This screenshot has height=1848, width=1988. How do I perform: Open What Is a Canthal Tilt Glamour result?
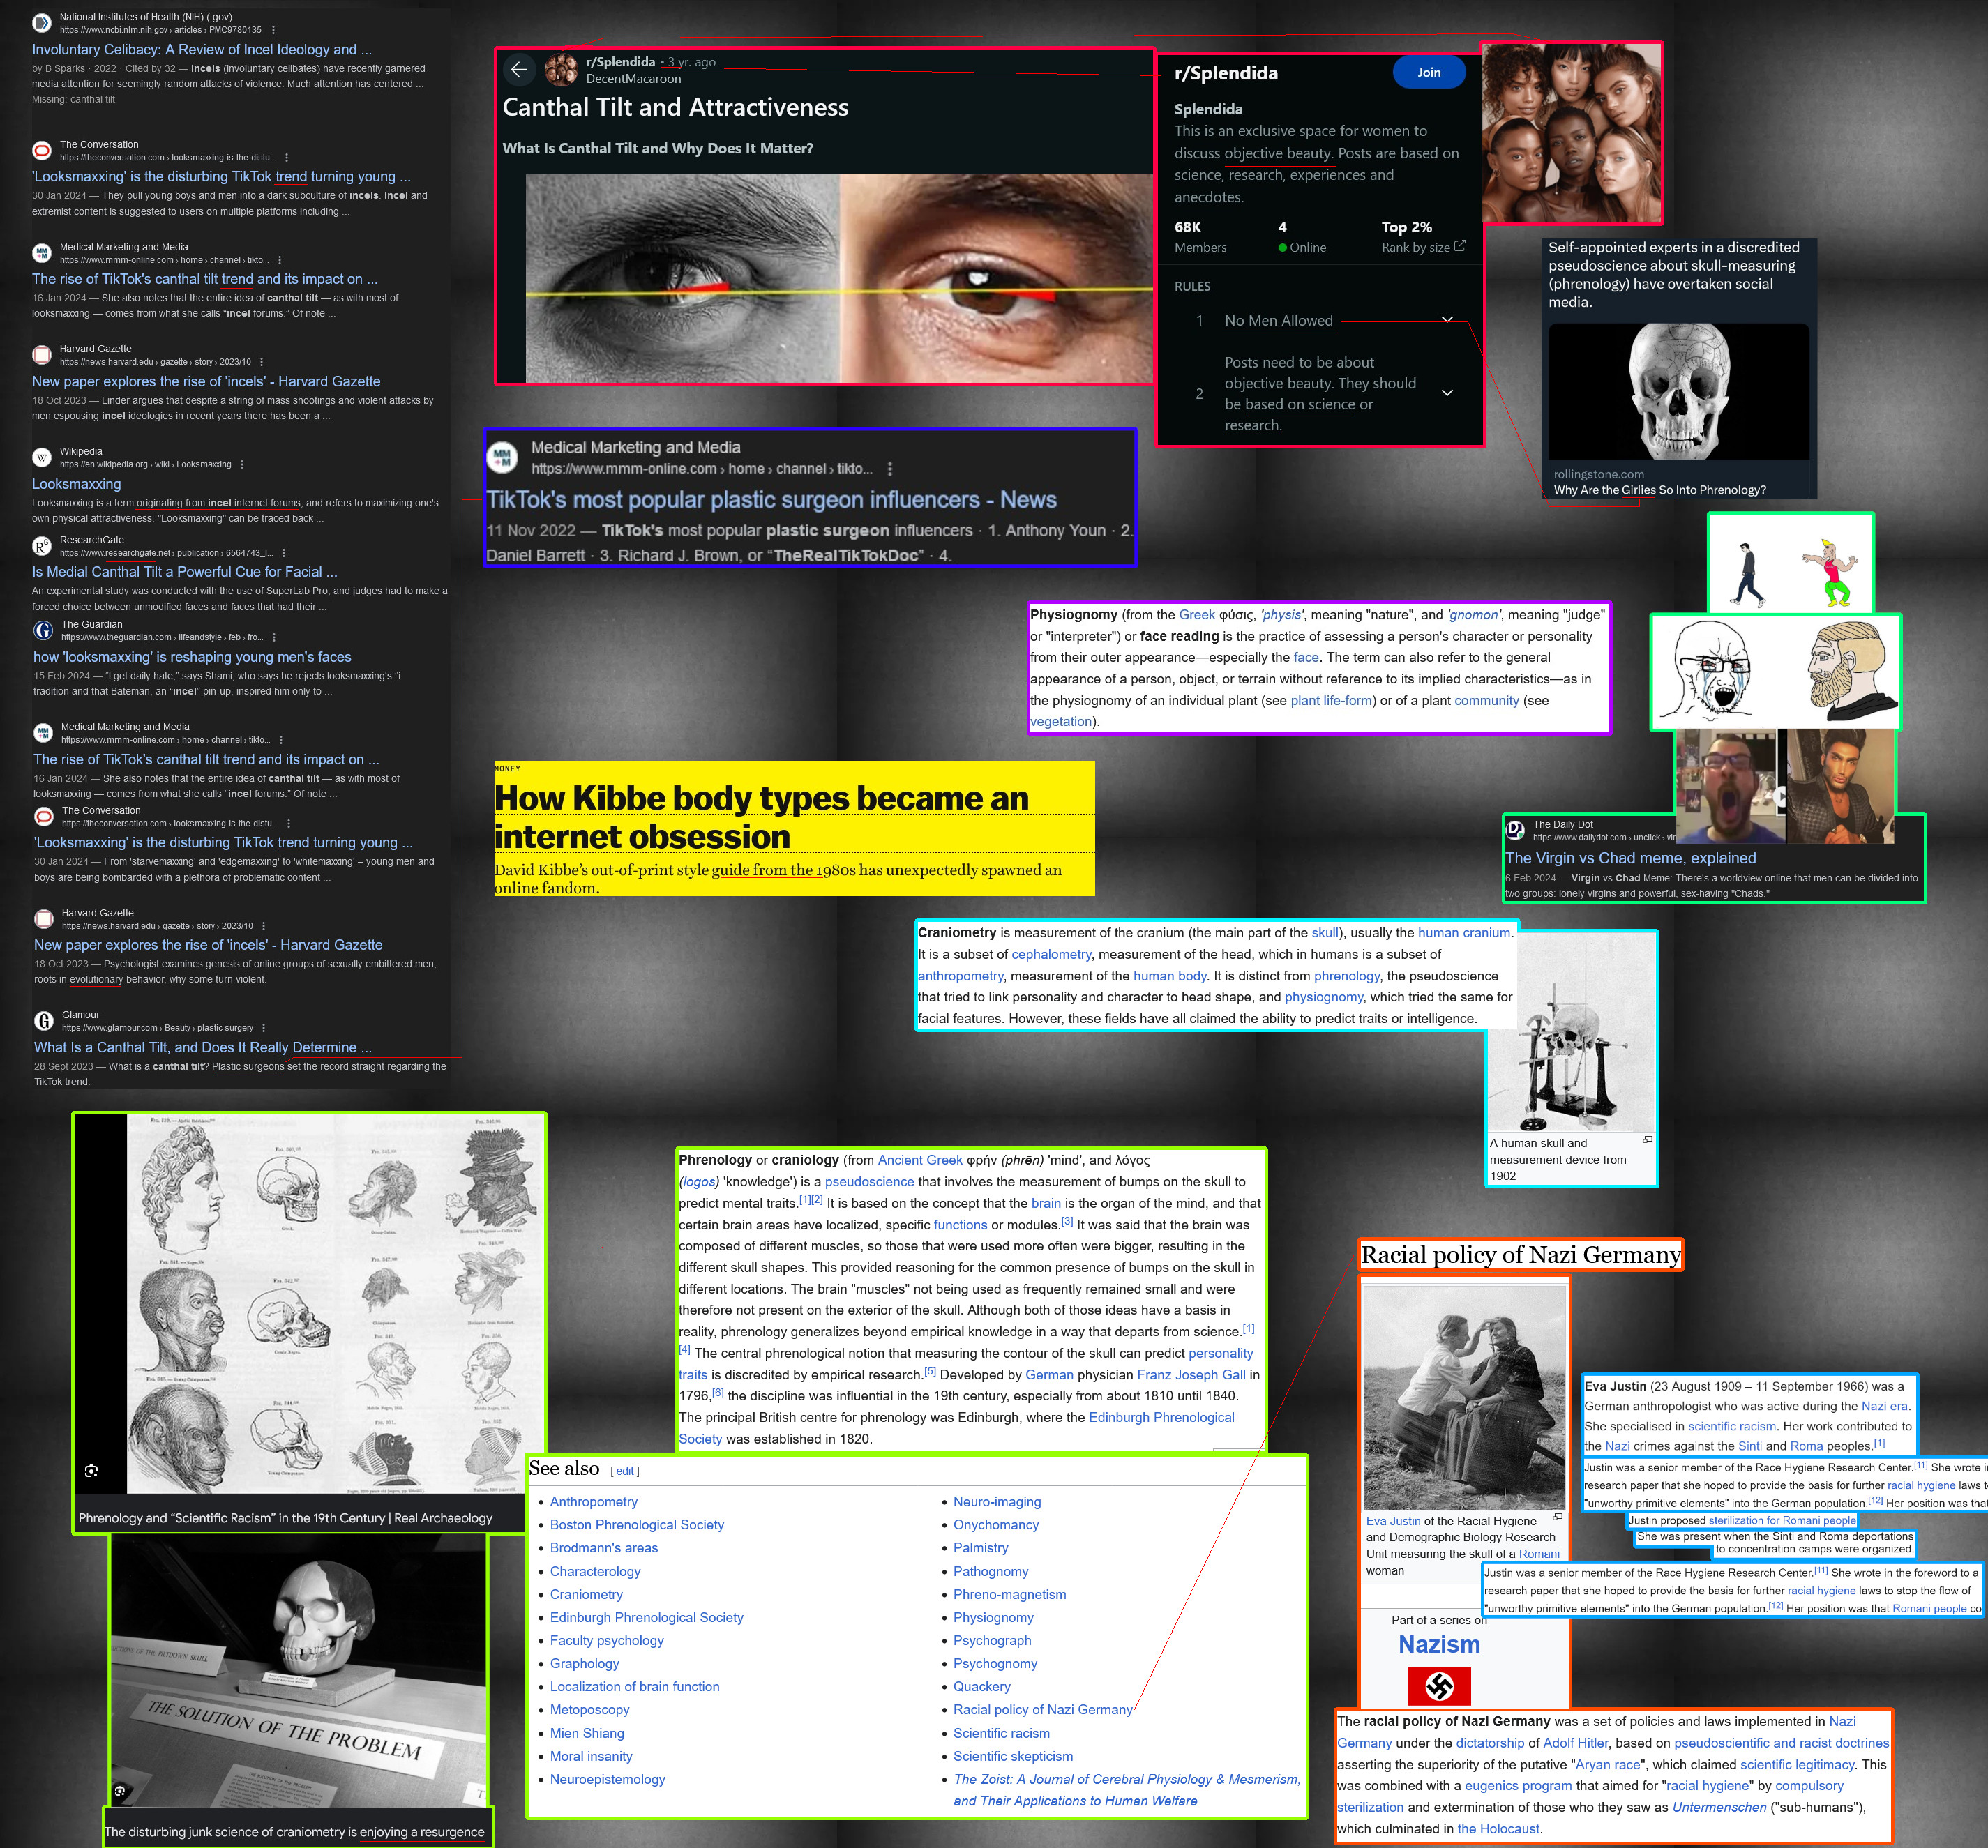(x=203, y=1047)
